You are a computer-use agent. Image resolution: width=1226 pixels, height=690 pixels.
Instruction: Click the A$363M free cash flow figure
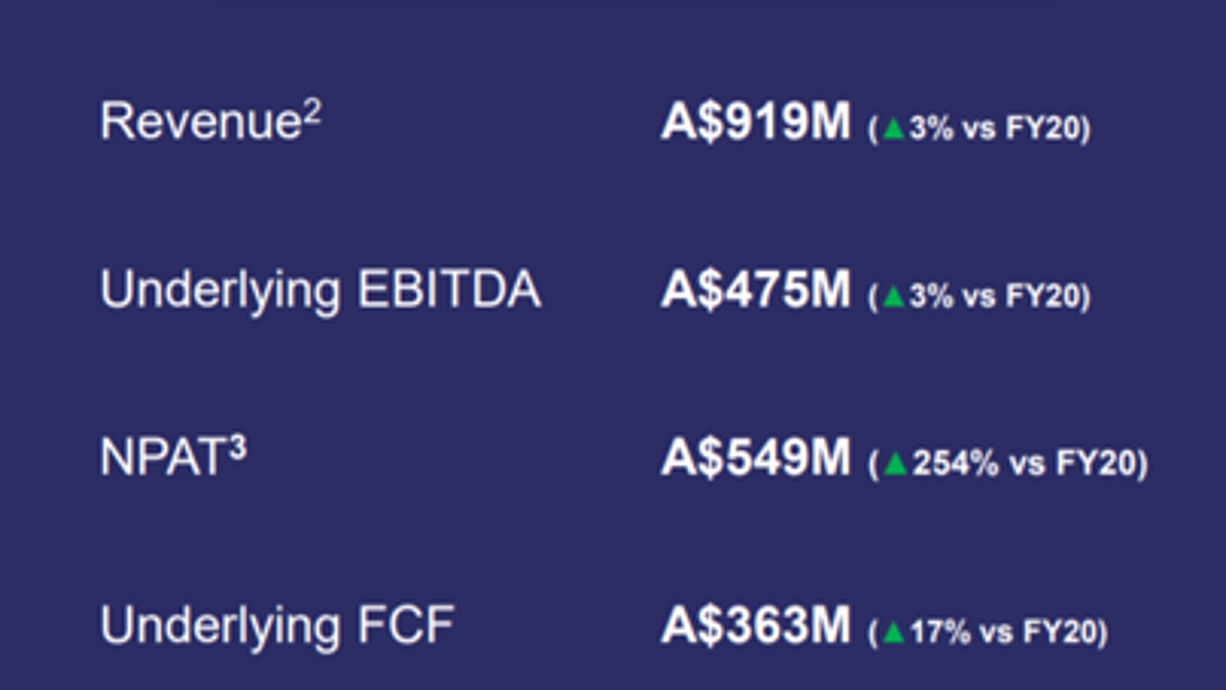[x=755, y=627]
